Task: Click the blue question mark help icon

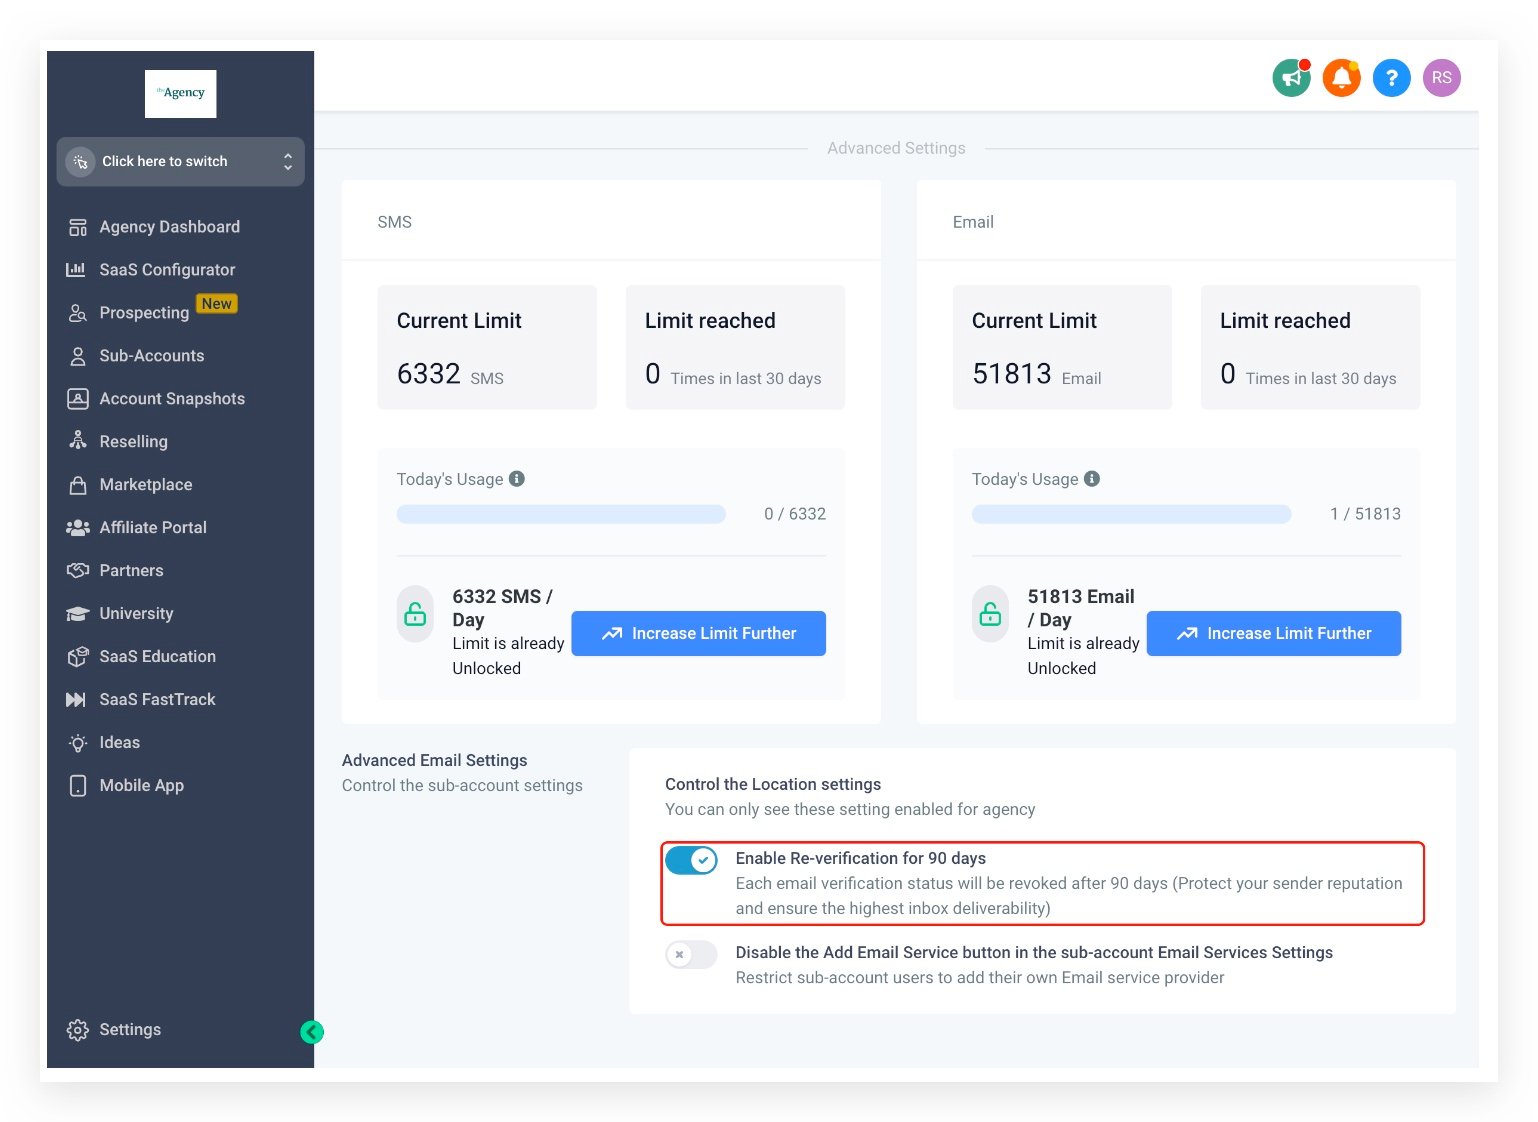Action: tap(1391, 78)
